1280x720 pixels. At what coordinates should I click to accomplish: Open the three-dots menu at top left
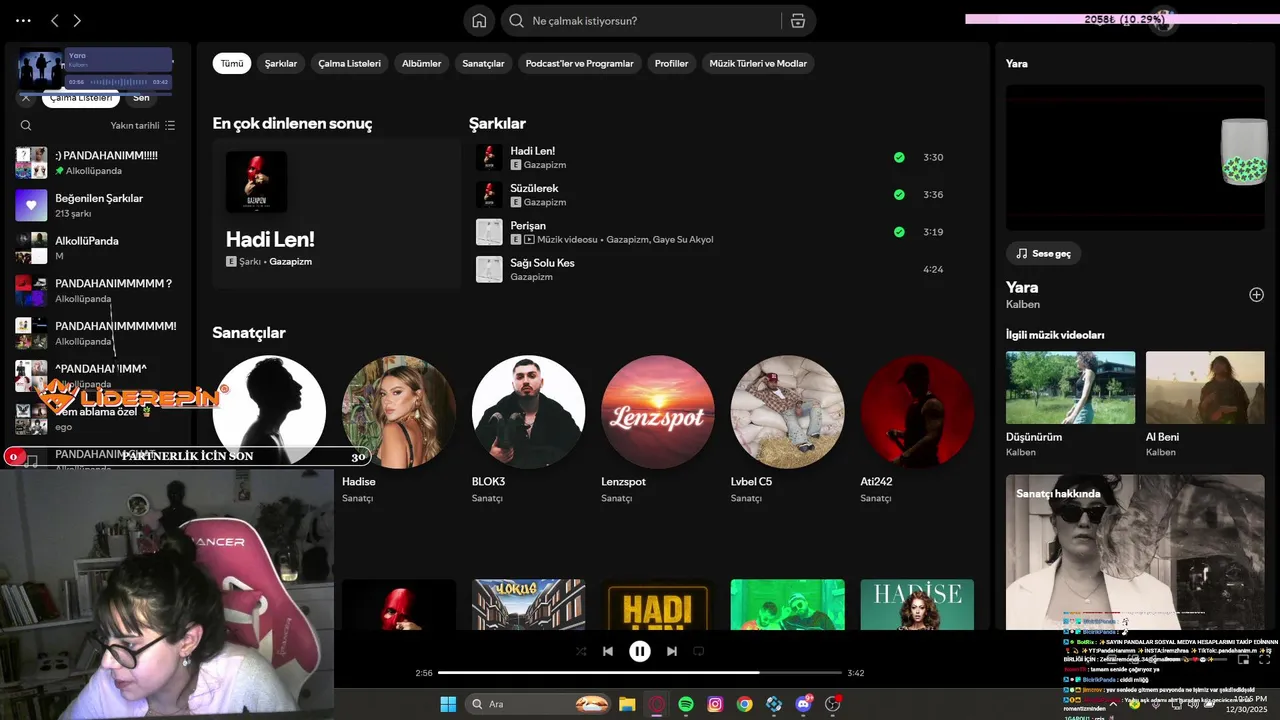23,21
